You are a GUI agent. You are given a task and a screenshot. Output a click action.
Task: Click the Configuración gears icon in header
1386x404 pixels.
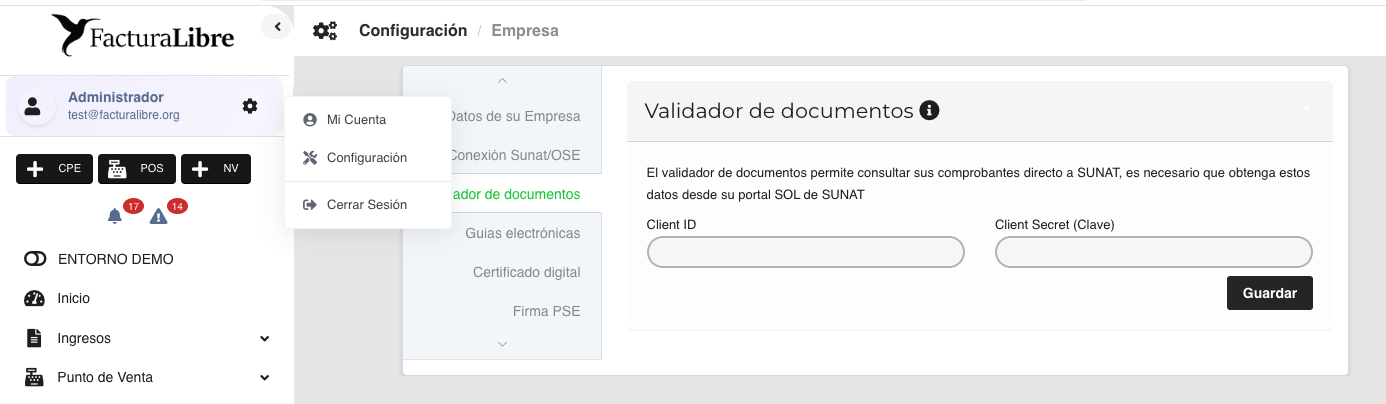click(x=325, y=31)
